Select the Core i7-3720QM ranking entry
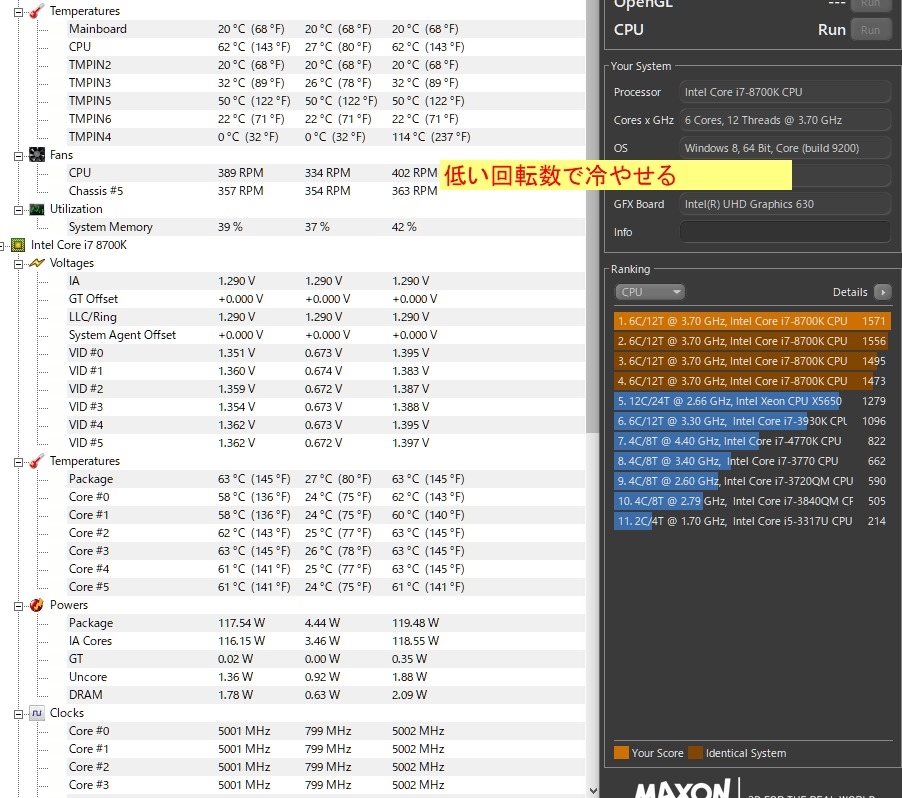 (x=752, y=481)
